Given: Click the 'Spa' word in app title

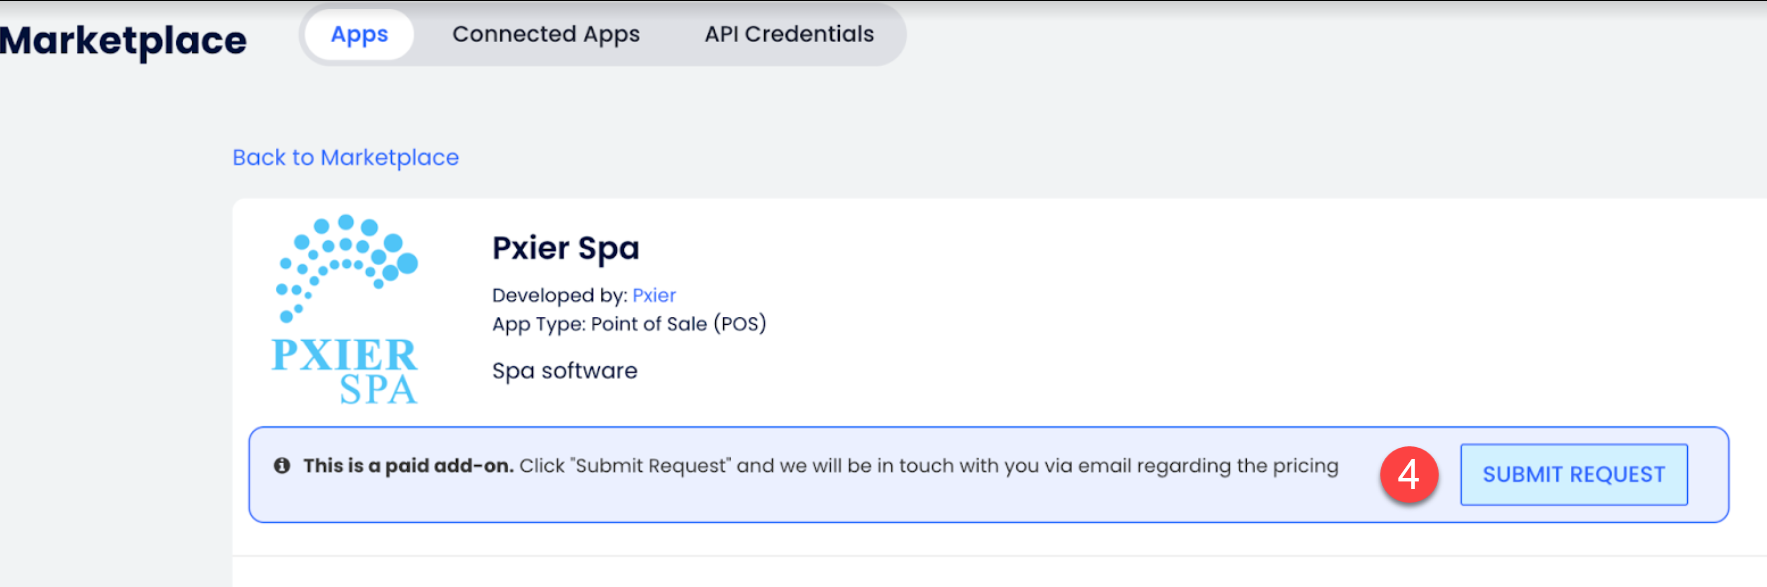Looking at the screenshot, I should point(608,248).
